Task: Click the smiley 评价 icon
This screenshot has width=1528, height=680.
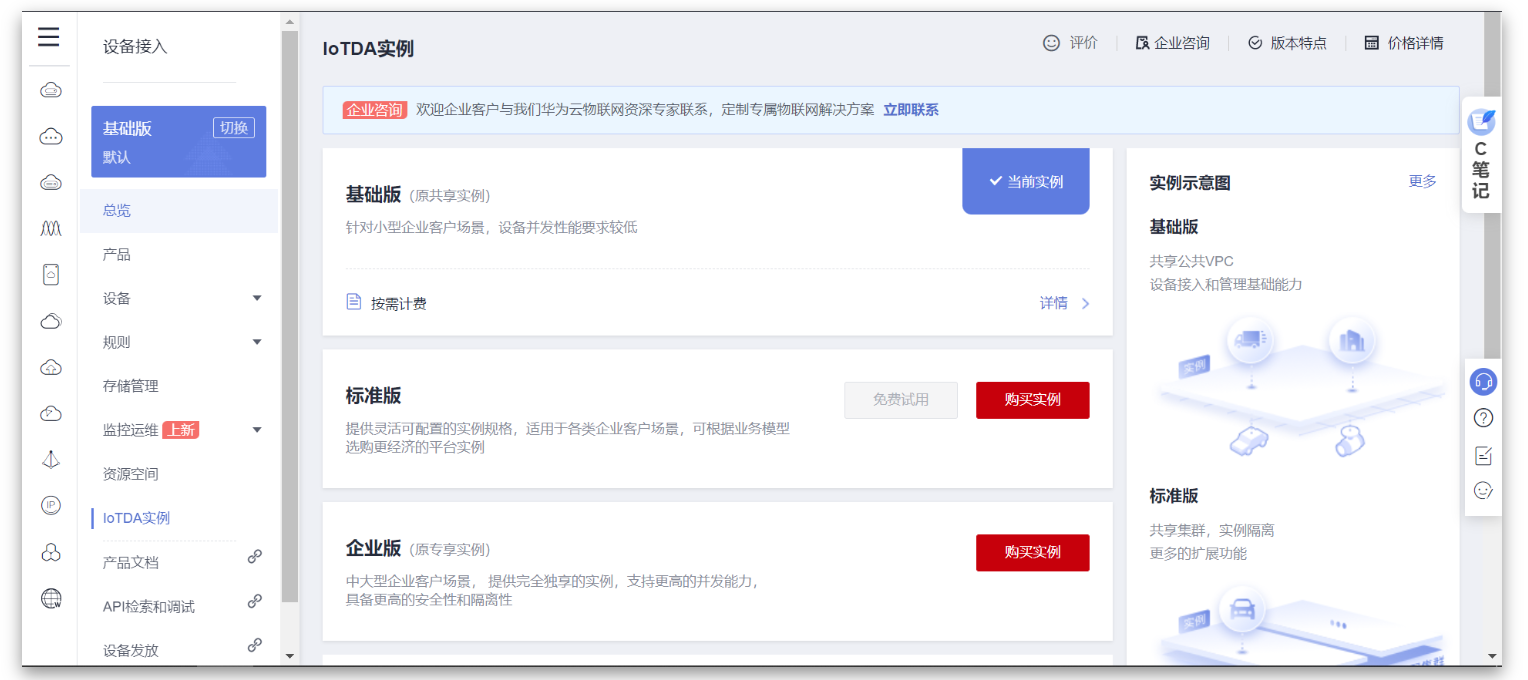Action: (1051, 43)
